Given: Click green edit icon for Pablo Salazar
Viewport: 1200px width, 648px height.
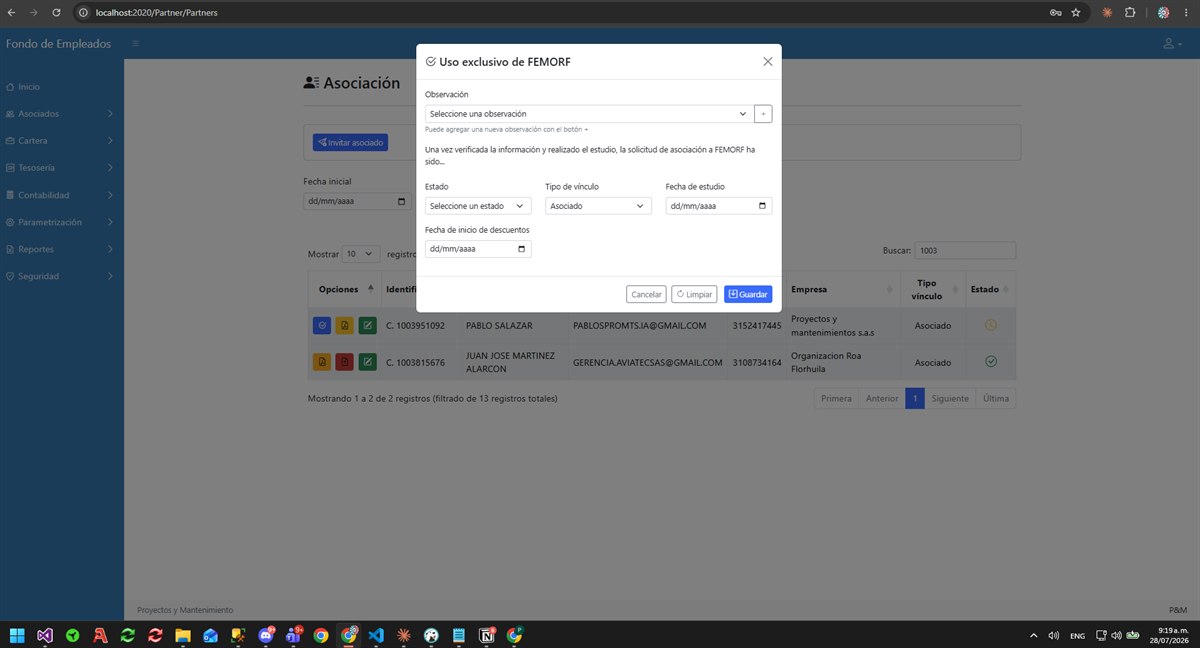Looking at the screenshot, I should [x=367, y=326].
